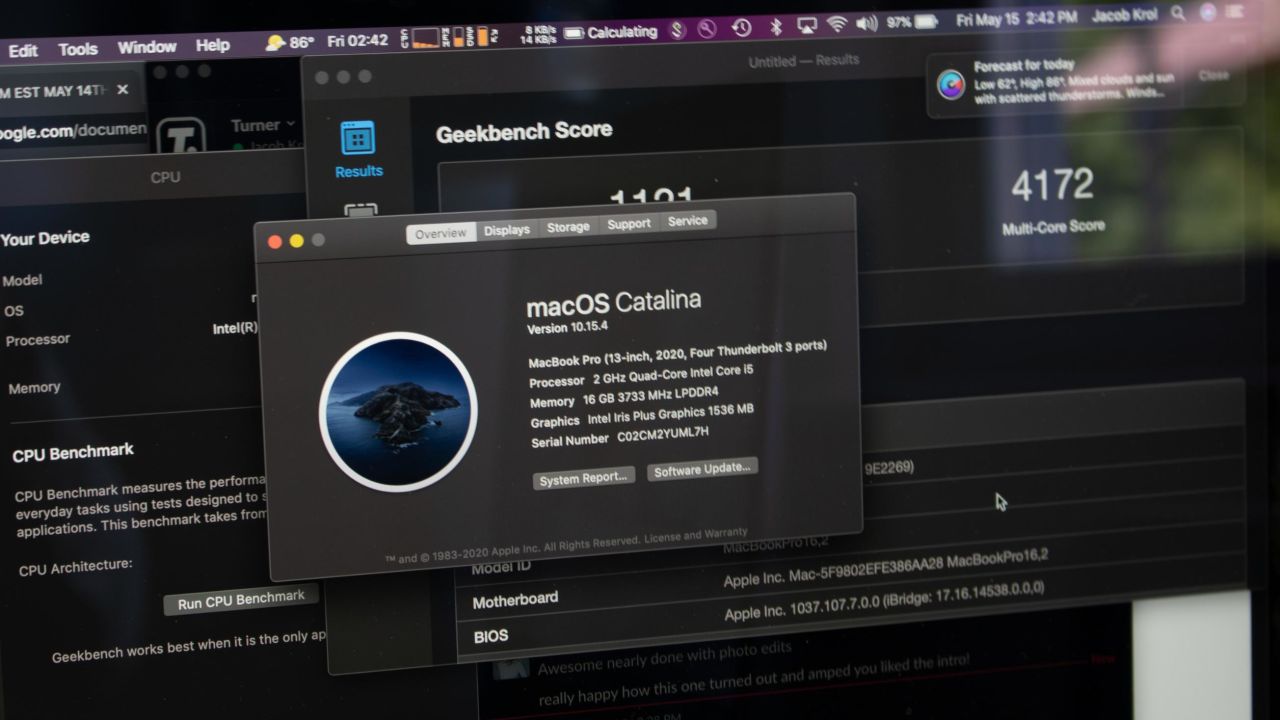Select the Overview tab in About This Mac
Screen dimensions: 1280x720
pyautogui.click(x=441, y=233)
